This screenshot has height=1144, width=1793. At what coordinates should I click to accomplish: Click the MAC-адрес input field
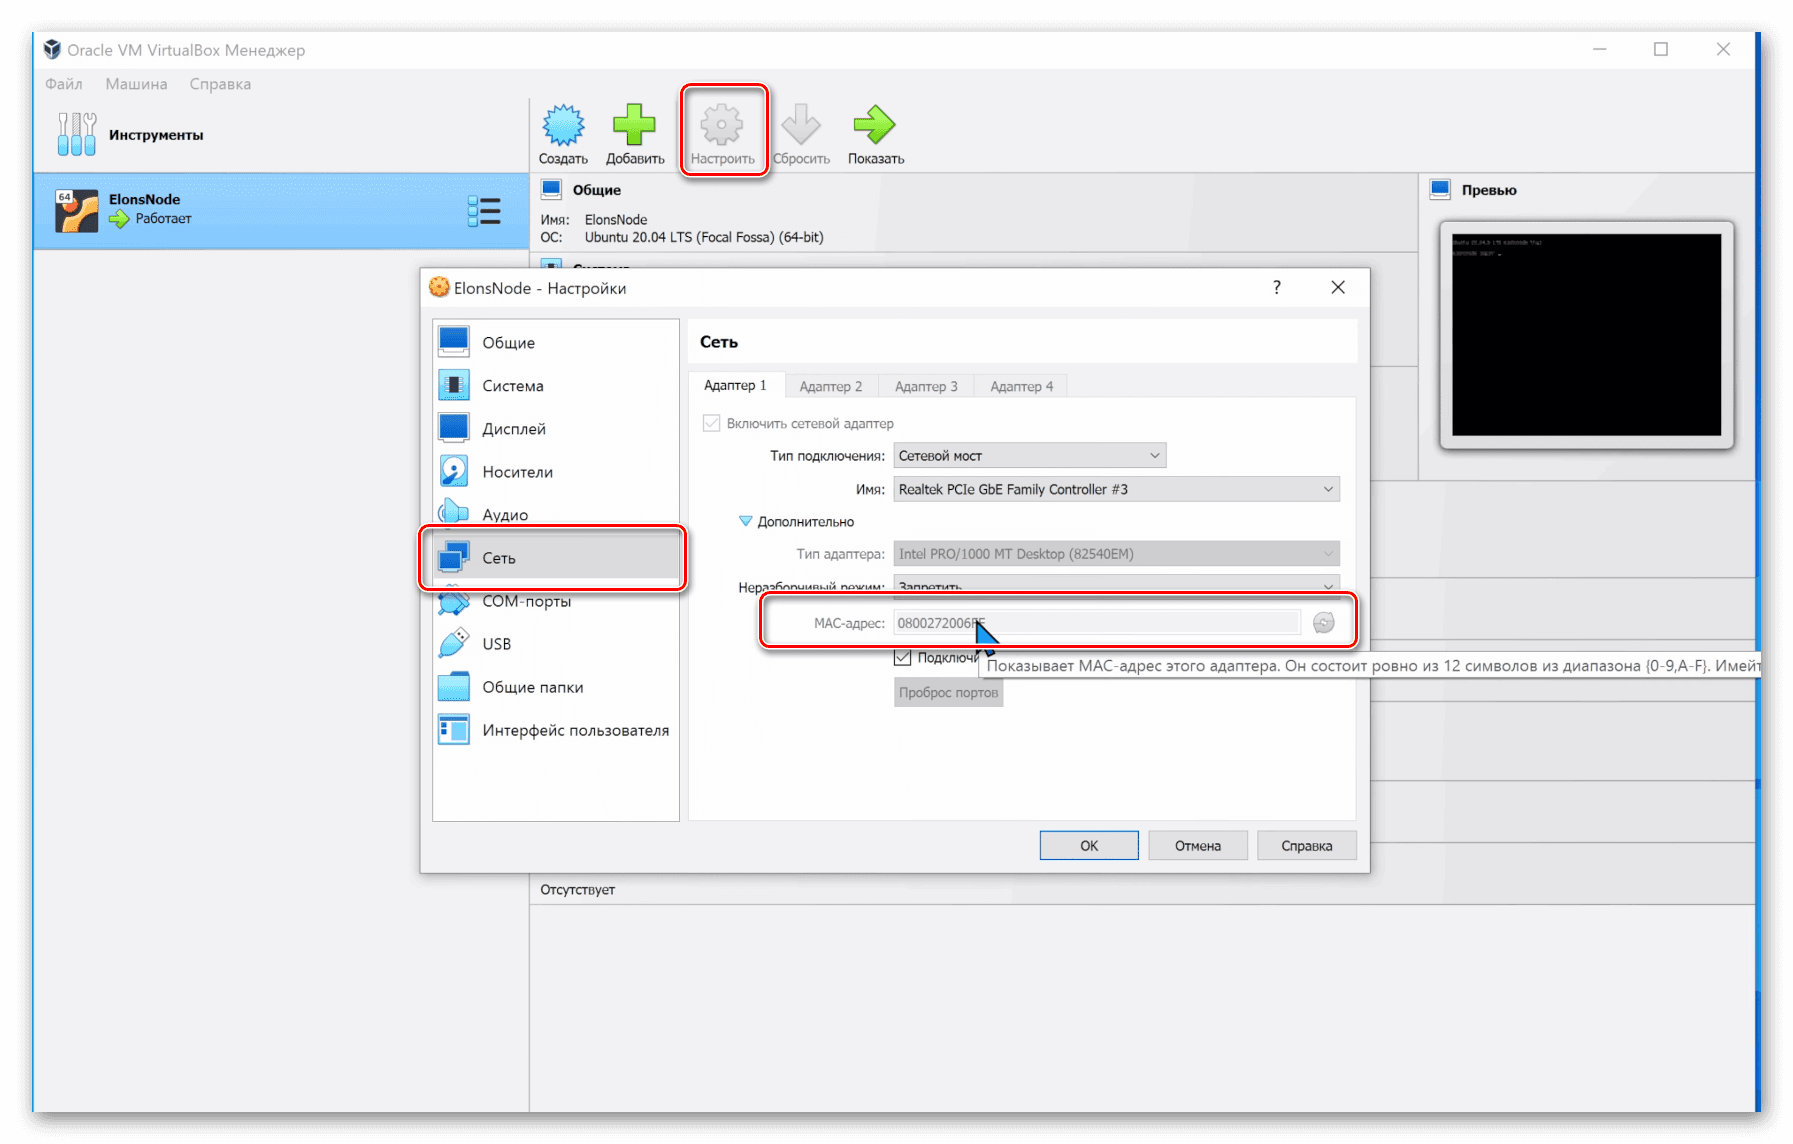pyautogui.click(x=1097, y=622)
